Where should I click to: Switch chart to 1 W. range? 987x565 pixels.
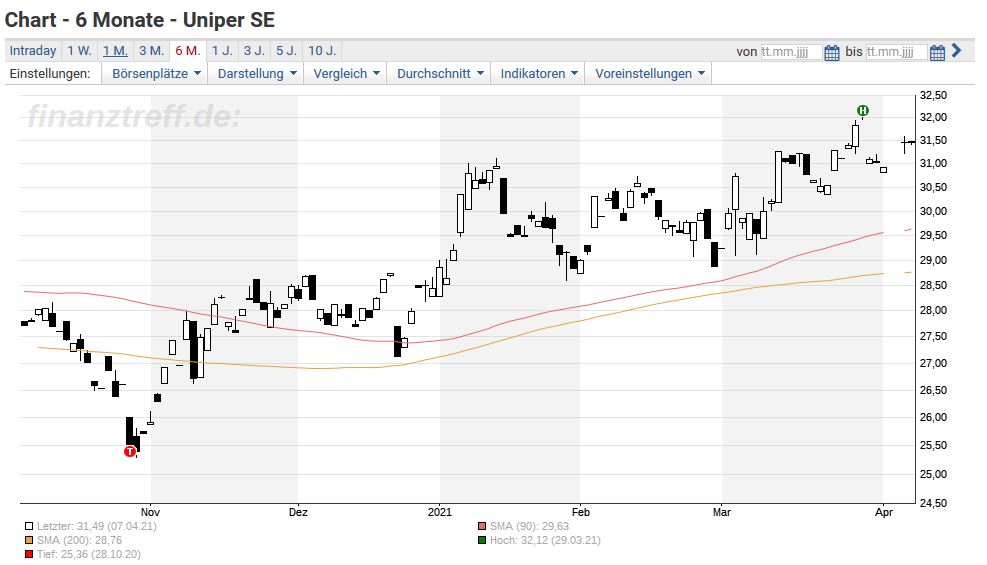80,51
